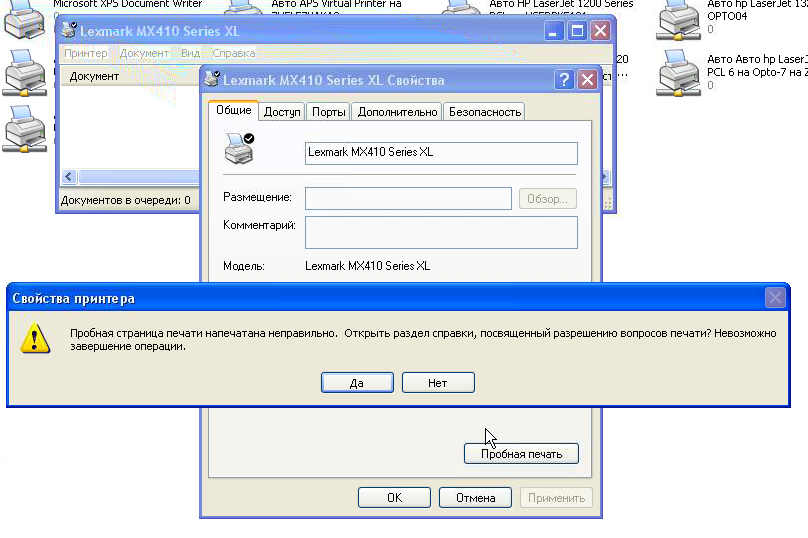This screenshot has height=538, width=808.
Task: Switch to the Безопасность tab
Action: click(484, 112)
